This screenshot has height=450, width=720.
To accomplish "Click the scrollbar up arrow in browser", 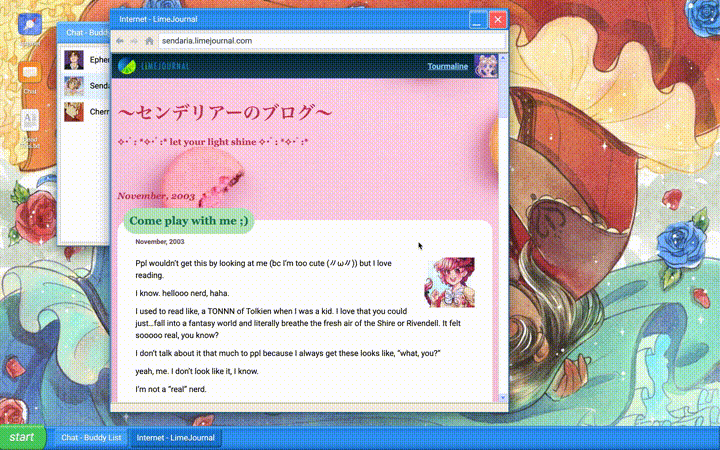I will point(503,58).
